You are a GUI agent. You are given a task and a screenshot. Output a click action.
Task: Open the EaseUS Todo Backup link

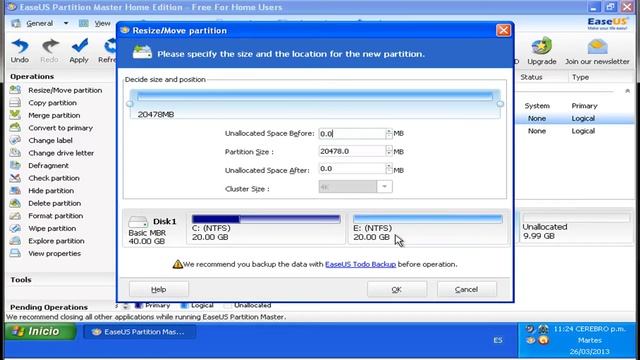[360, 264]
